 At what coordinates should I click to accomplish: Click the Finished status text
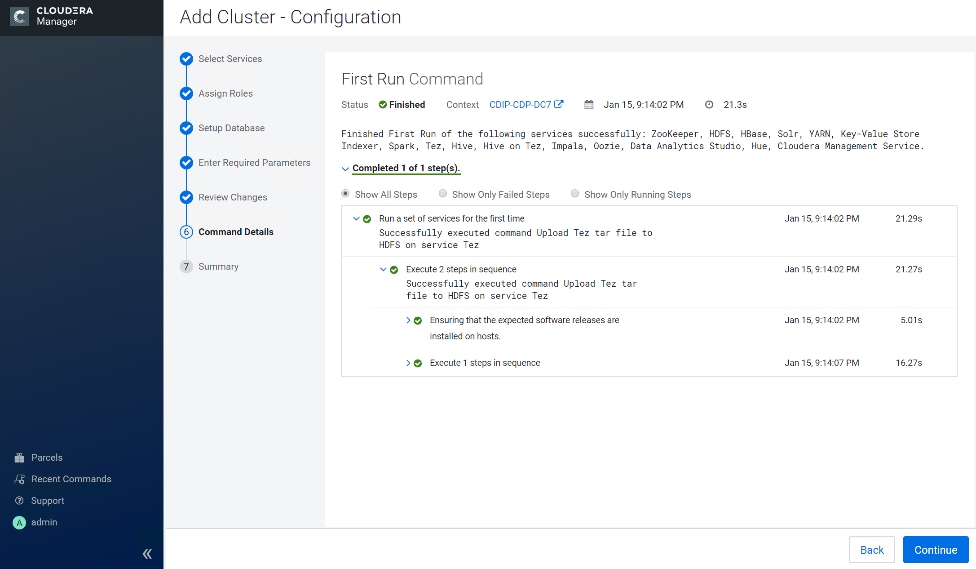coord(407,105)
